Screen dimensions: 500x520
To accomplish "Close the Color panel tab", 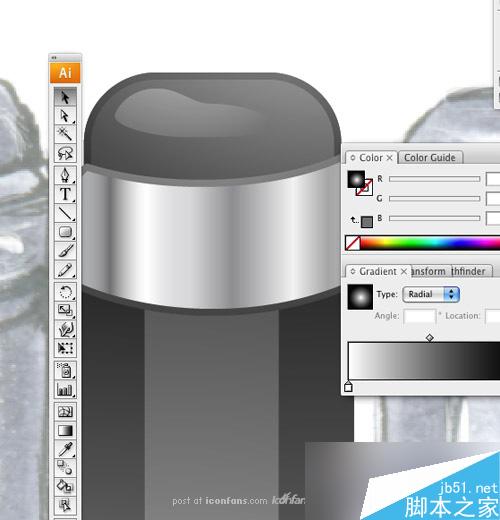I will click(x=389, y=158).
